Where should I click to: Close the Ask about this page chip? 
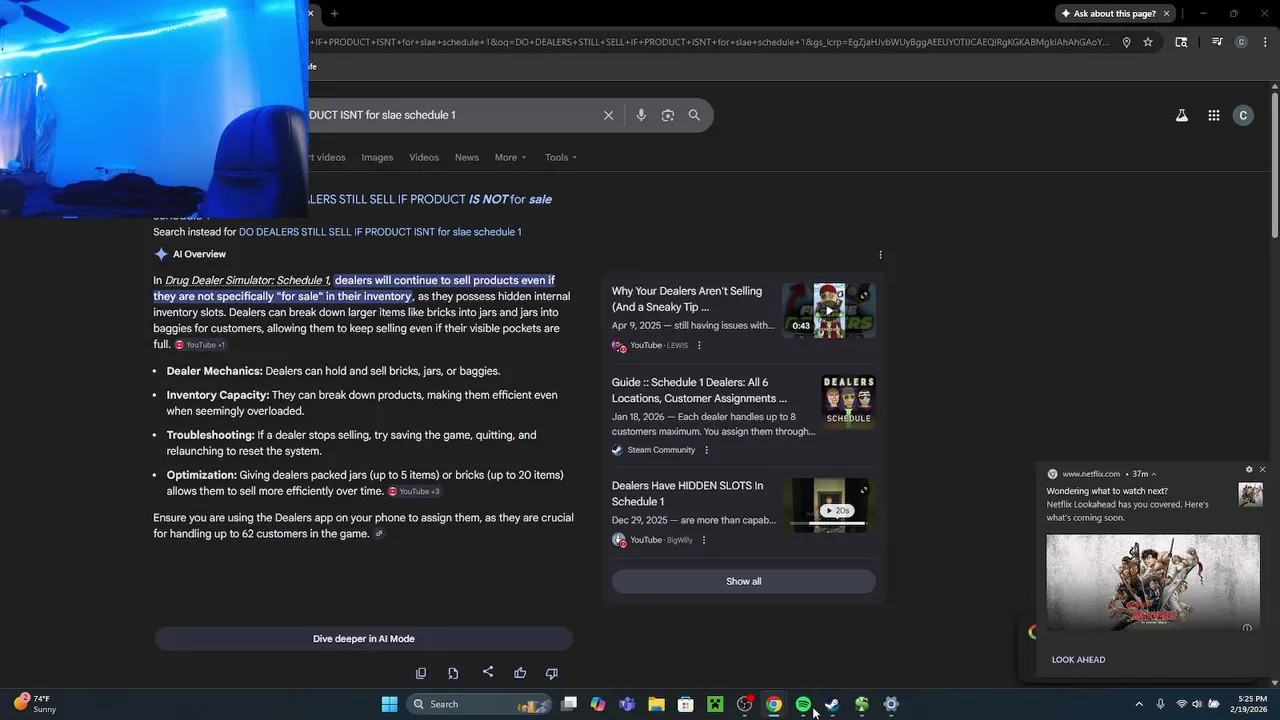1166,14
